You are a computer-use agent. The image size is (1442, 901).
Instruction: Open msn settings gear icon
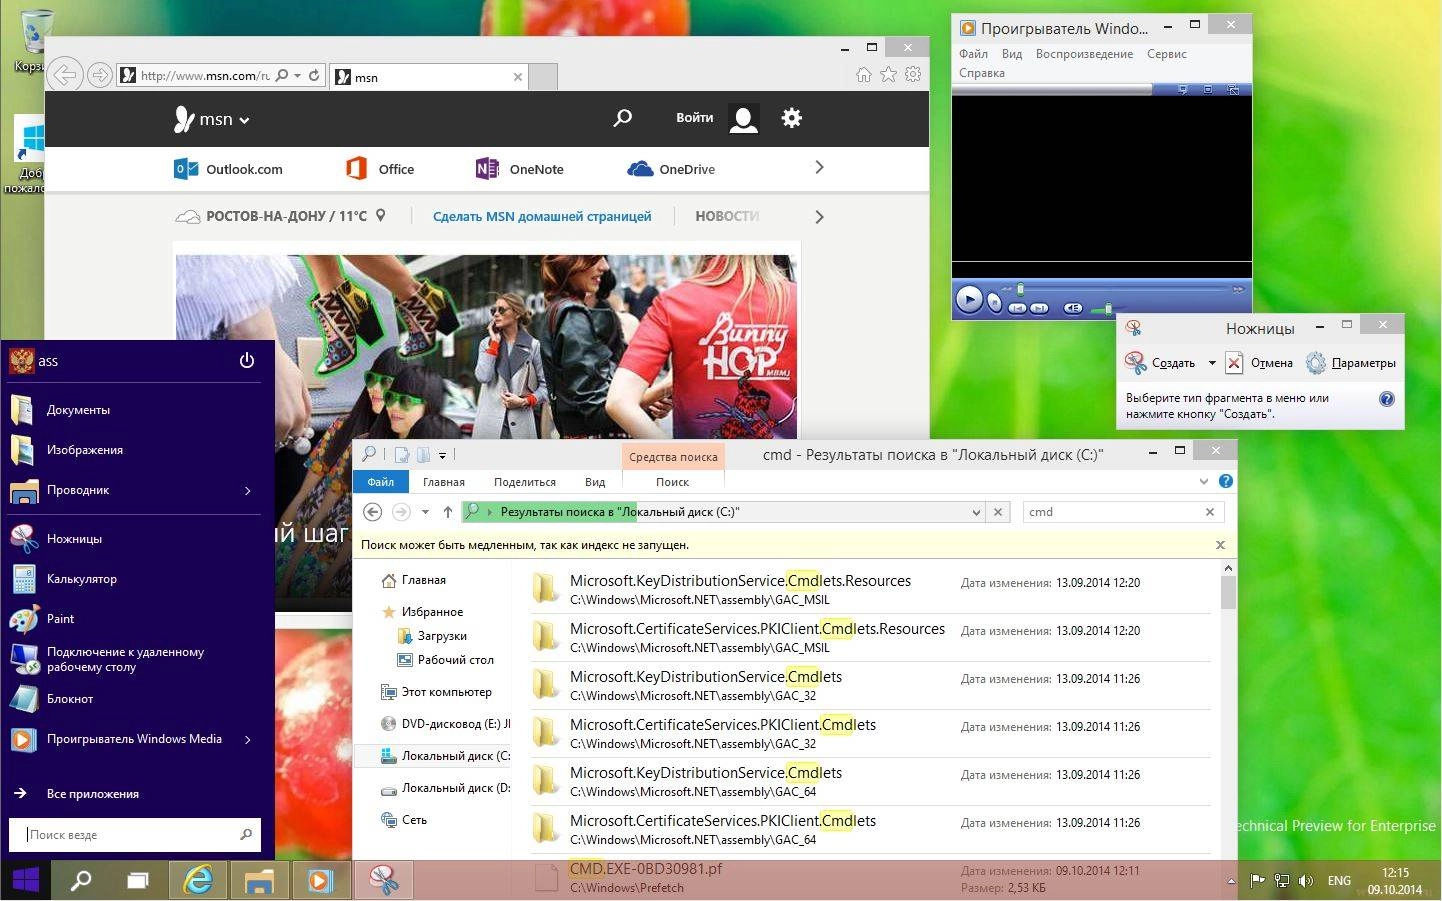(791, 118)
